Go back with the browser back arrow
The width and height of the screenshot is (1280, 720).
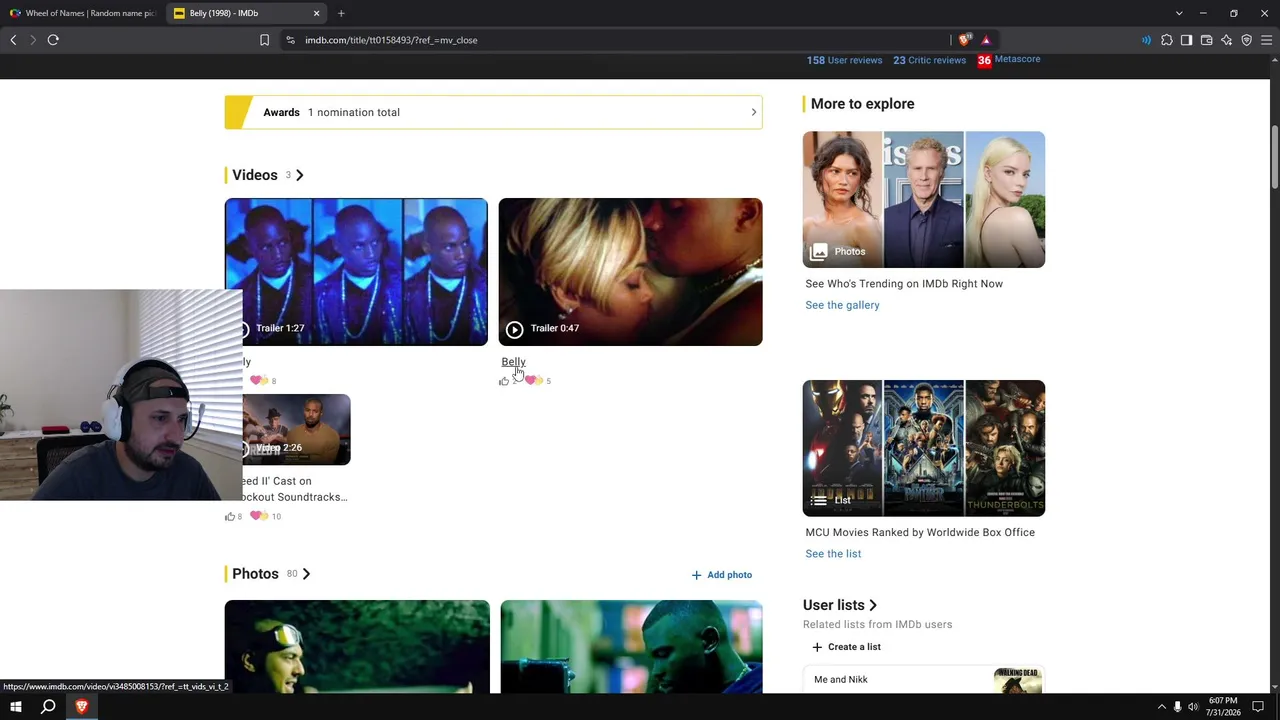point(13,40)
